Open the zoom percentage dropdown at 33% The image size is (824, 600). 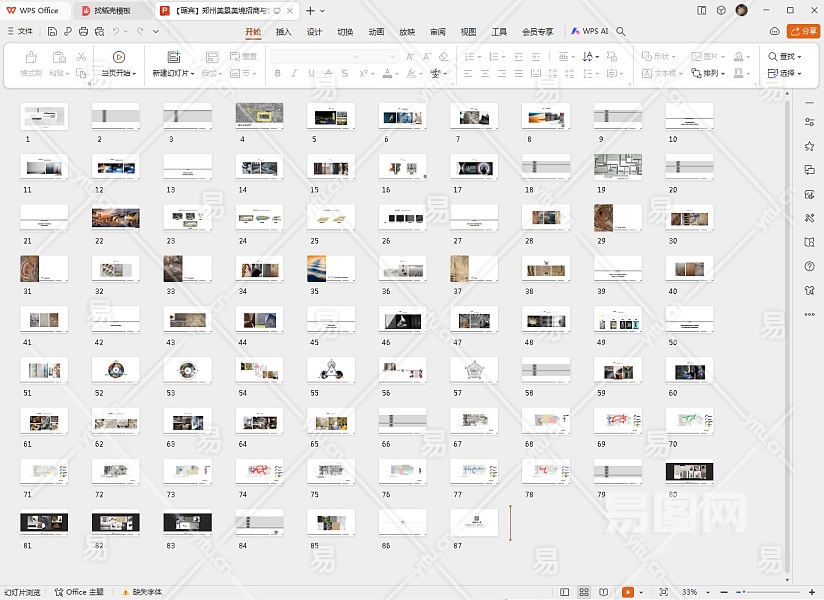click(x=692, y=592)
